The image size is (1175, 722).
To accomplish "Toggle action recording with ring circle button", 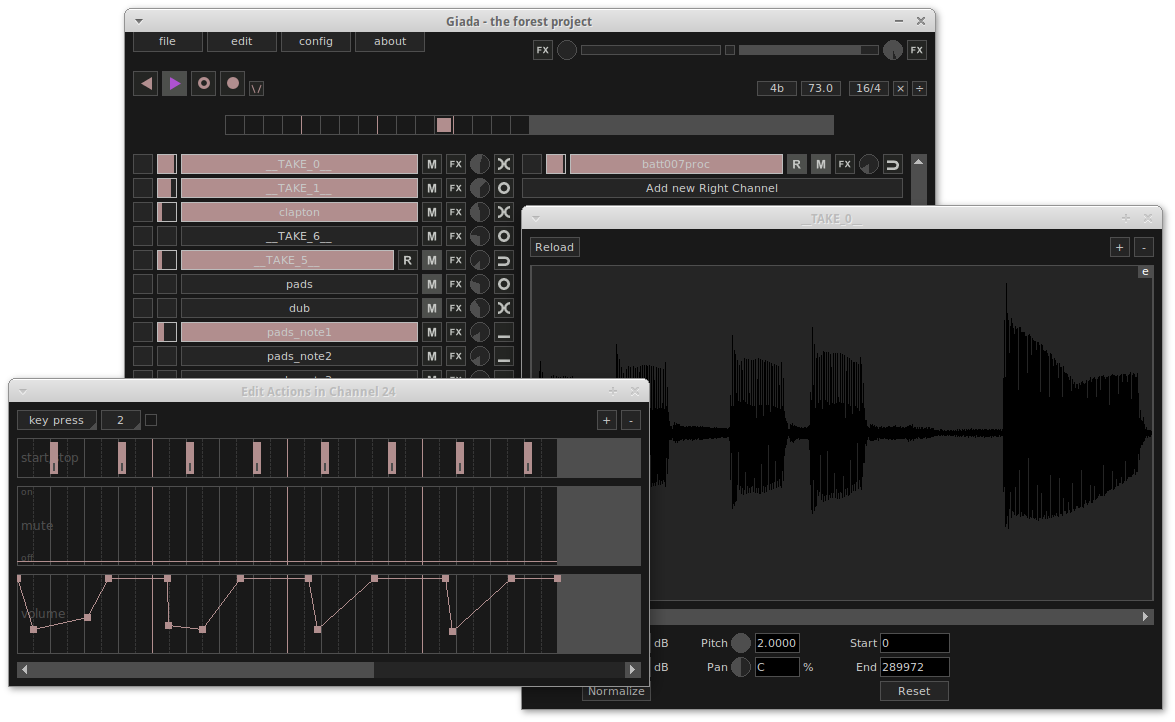I will [204, 84].
